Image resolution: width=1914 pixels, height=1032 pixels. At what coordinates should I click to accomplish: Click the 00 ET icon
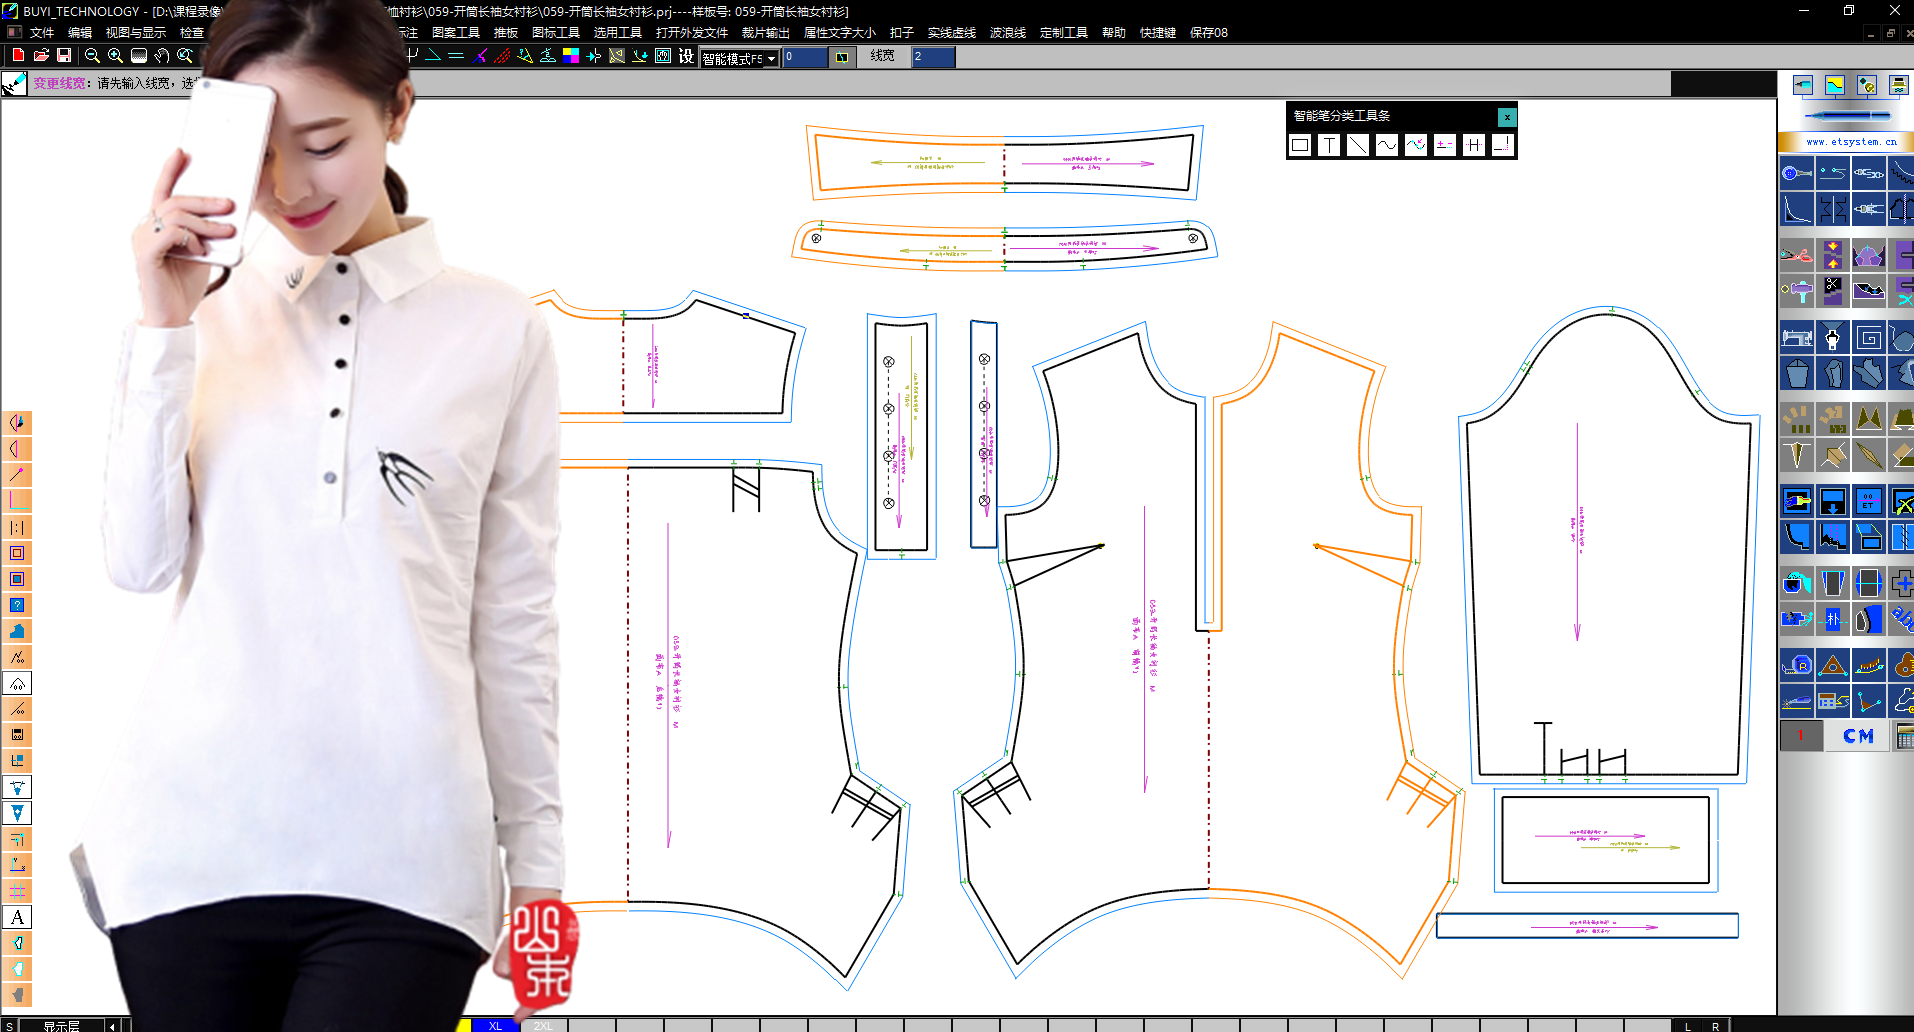coord(1868,500)
